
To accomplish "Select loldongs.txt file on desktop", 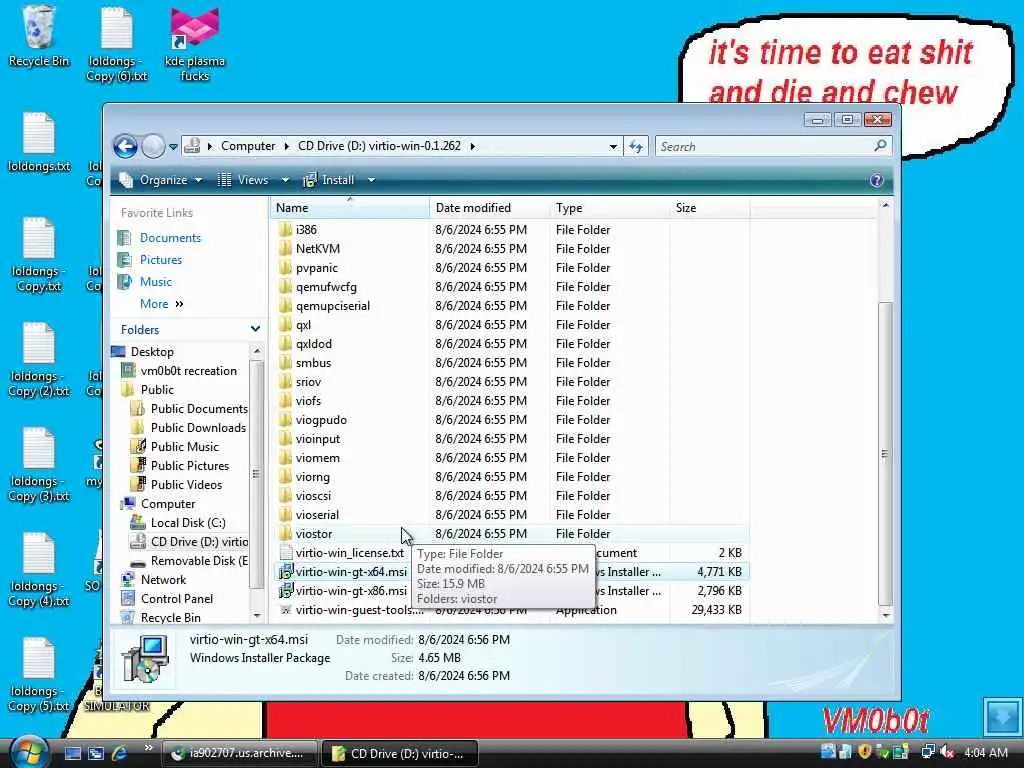I will pos(39,142).
